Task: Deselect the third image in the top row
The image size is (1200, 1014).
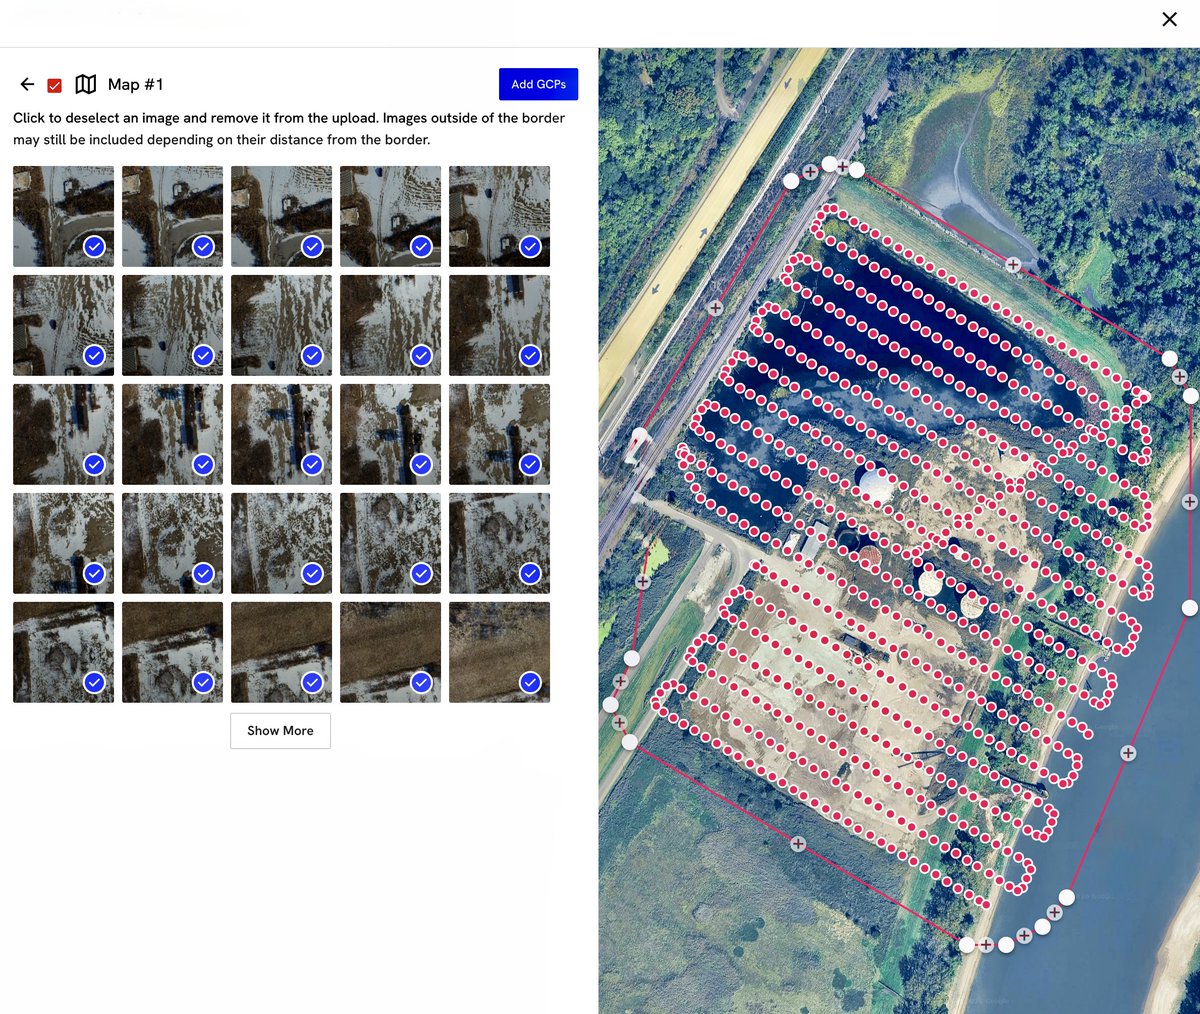Action: 281,216
